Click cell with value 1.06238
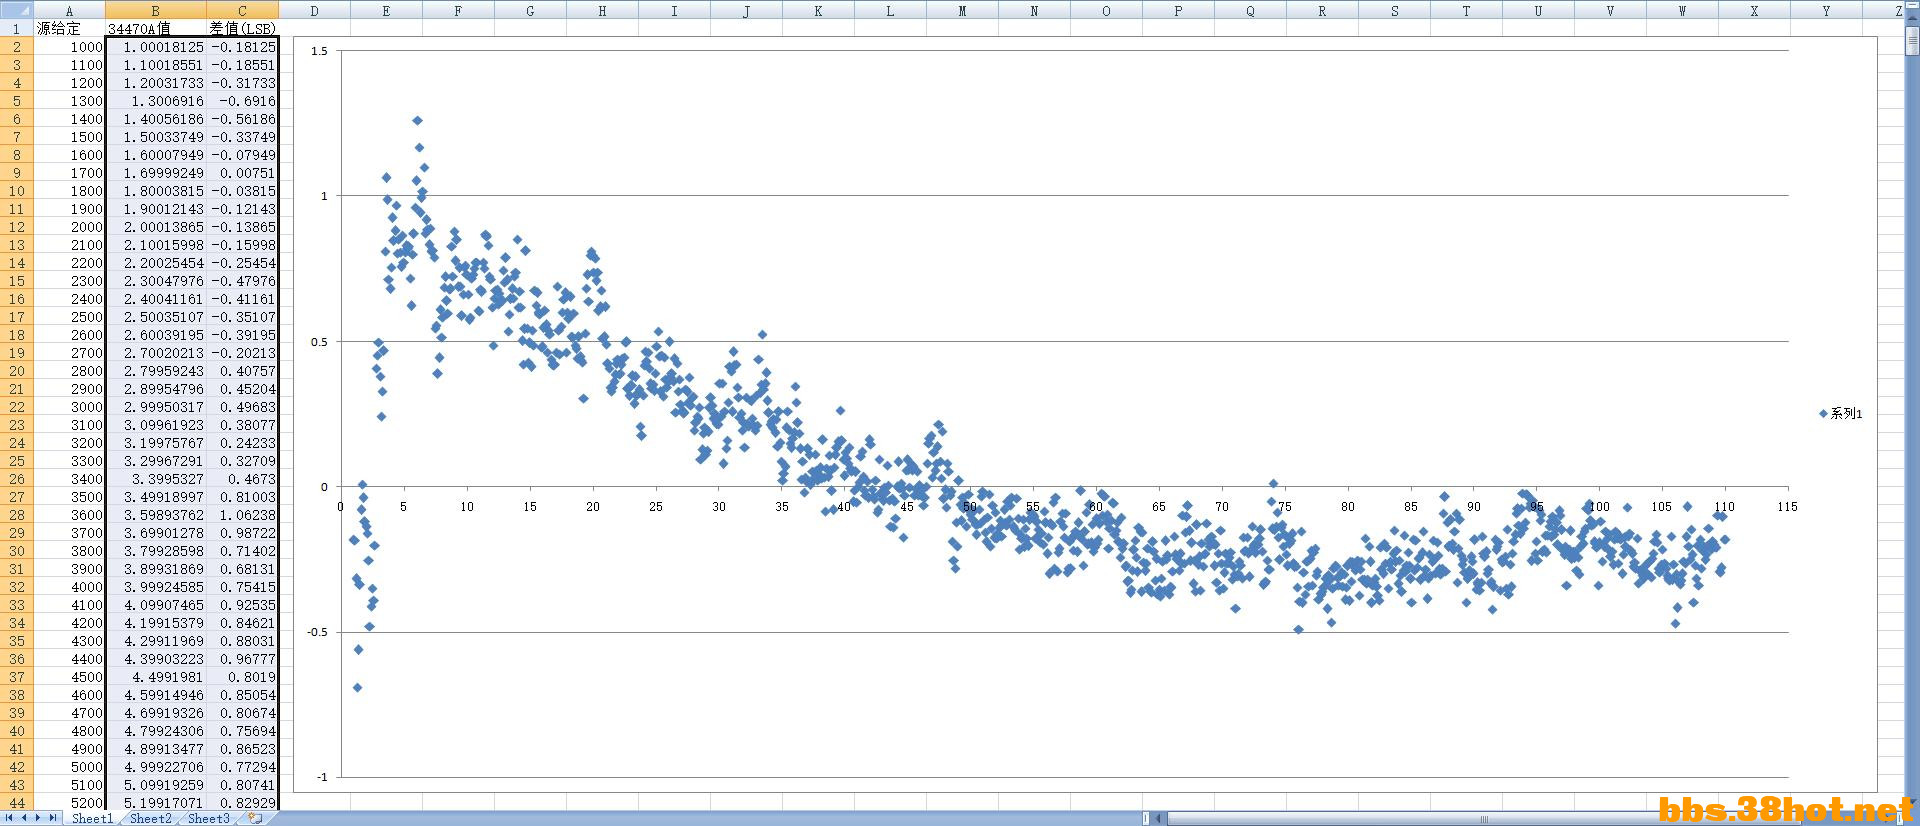This screenshot has height=826, width=1920. 241,515
